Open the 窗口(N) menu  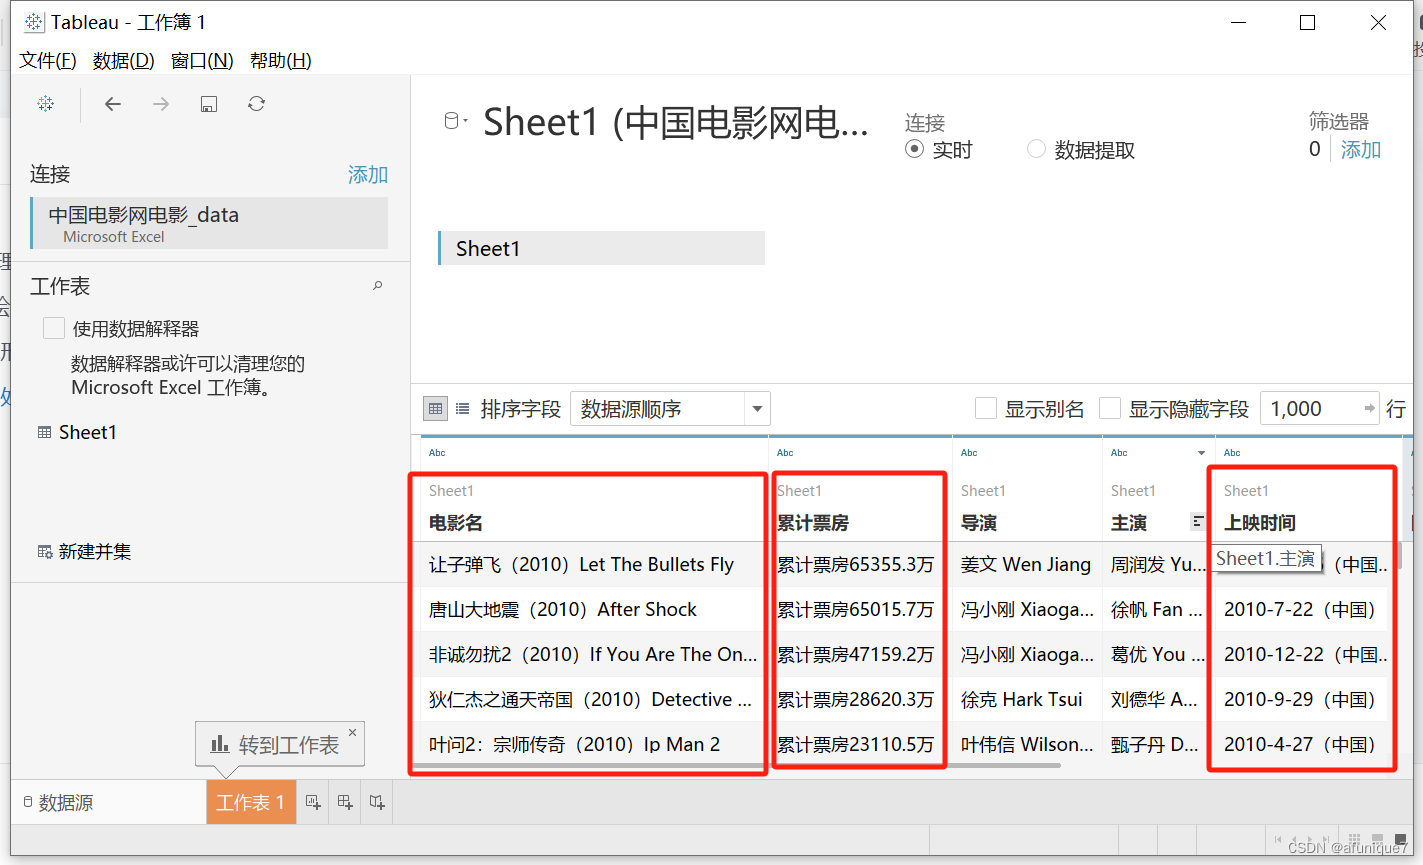pos(202,61)
